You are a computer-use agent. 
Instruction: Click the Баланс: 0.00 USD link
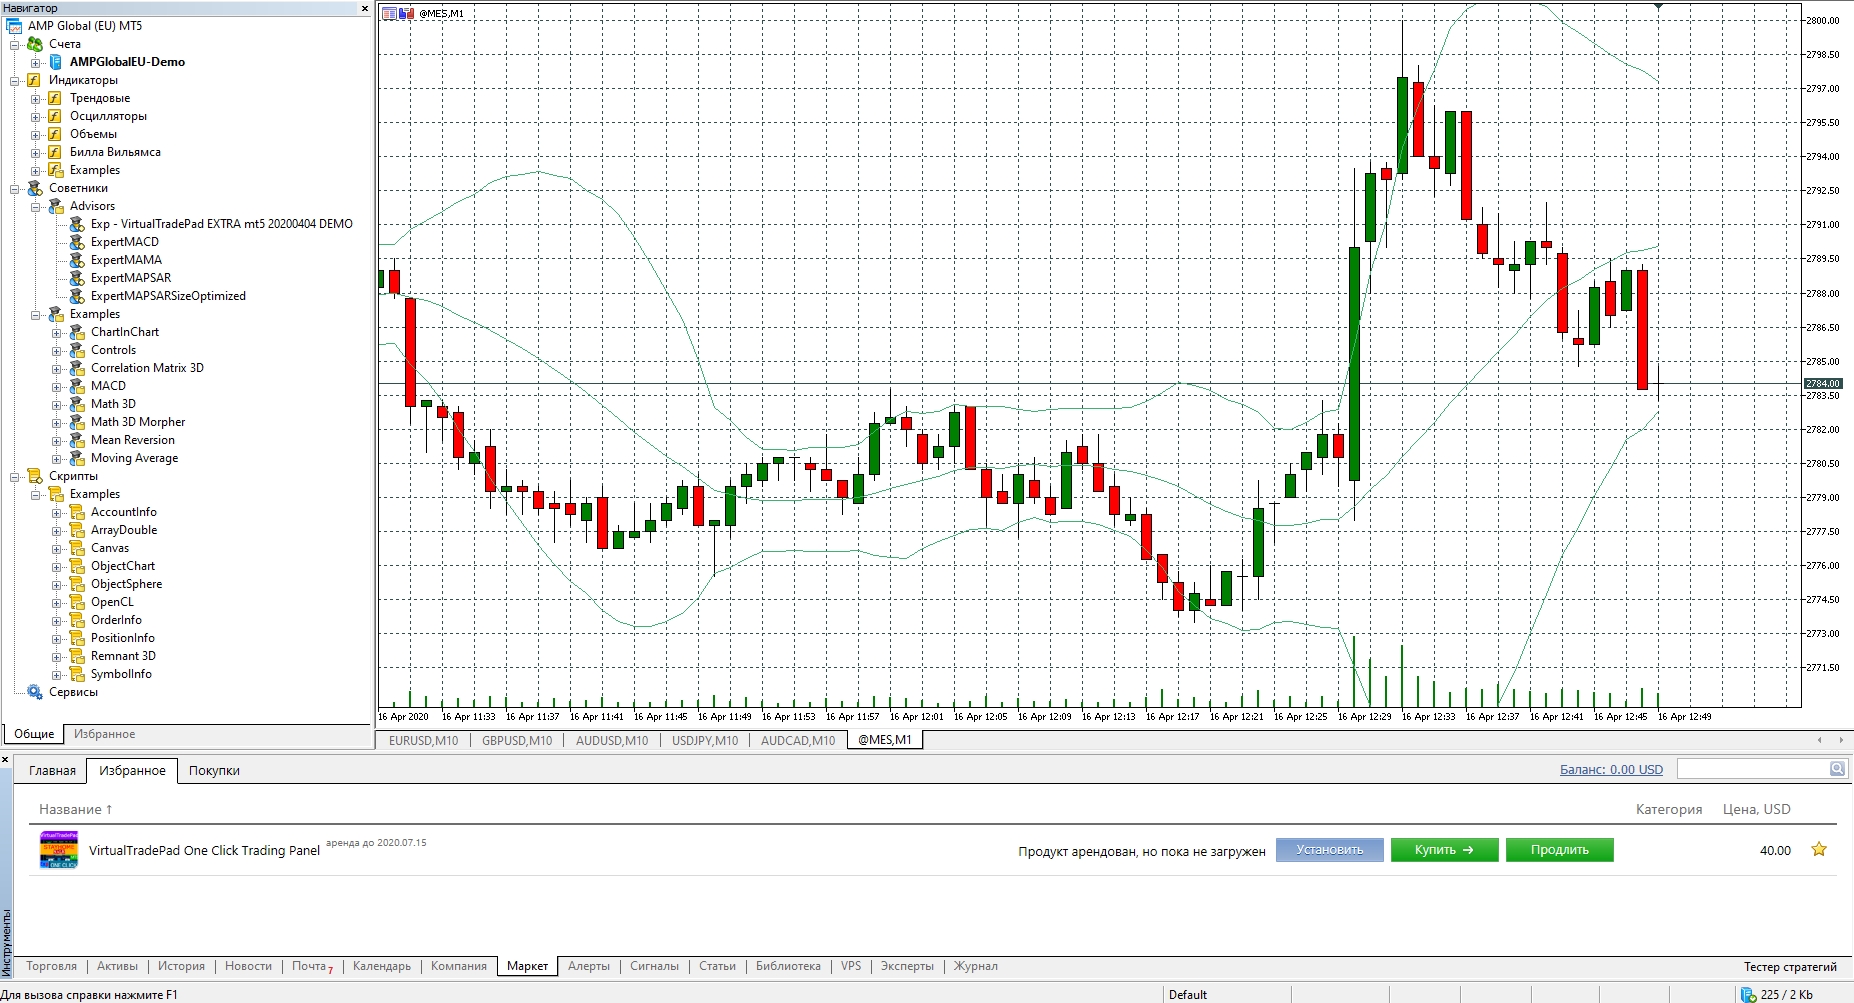1611,770
